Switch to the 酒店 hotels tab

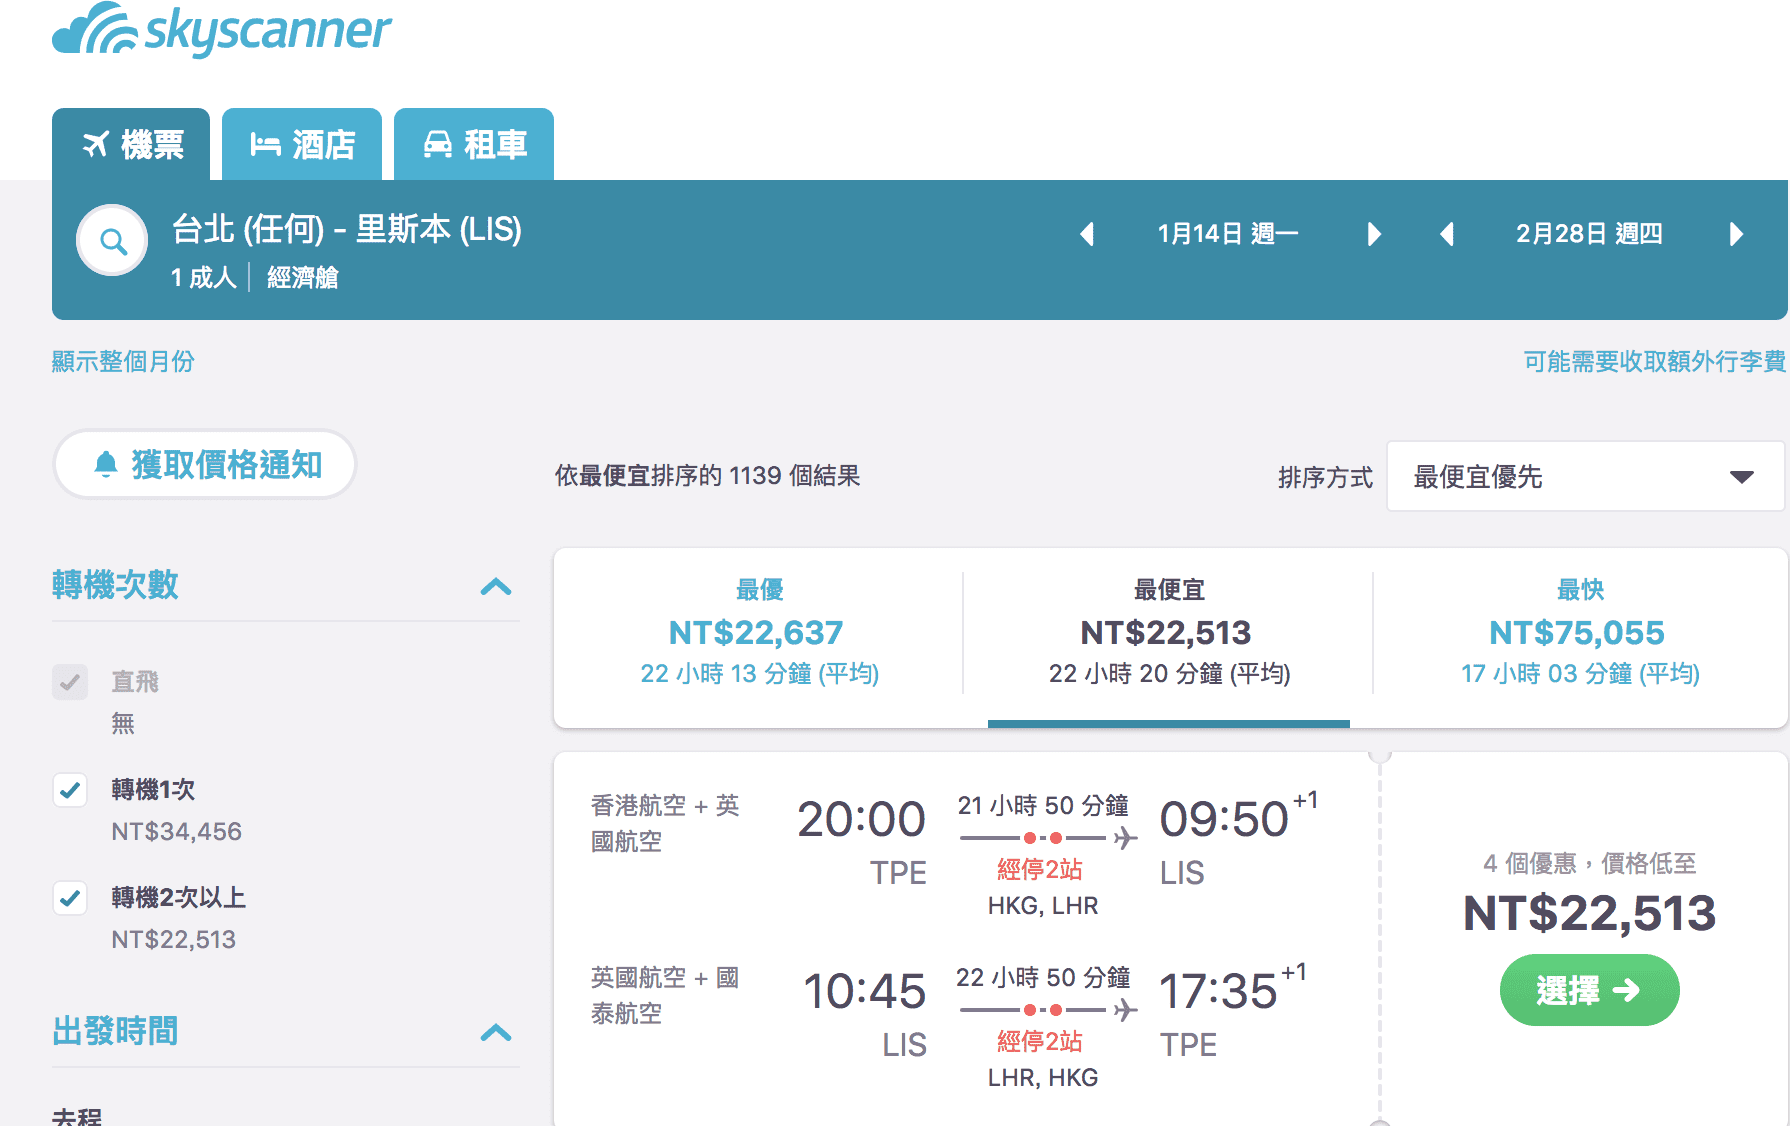(x=302, y=145)
